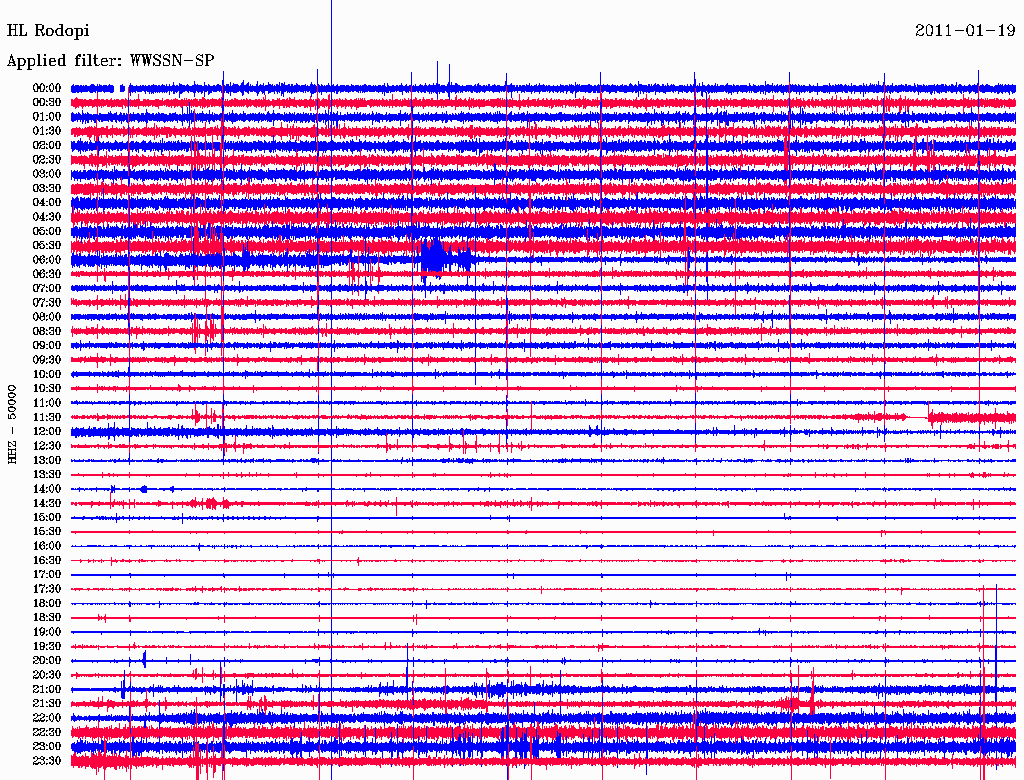Select the 10:30 time label
This screenshot has height=780, width=1024.
pyautogui.click(x=47, y=389)
